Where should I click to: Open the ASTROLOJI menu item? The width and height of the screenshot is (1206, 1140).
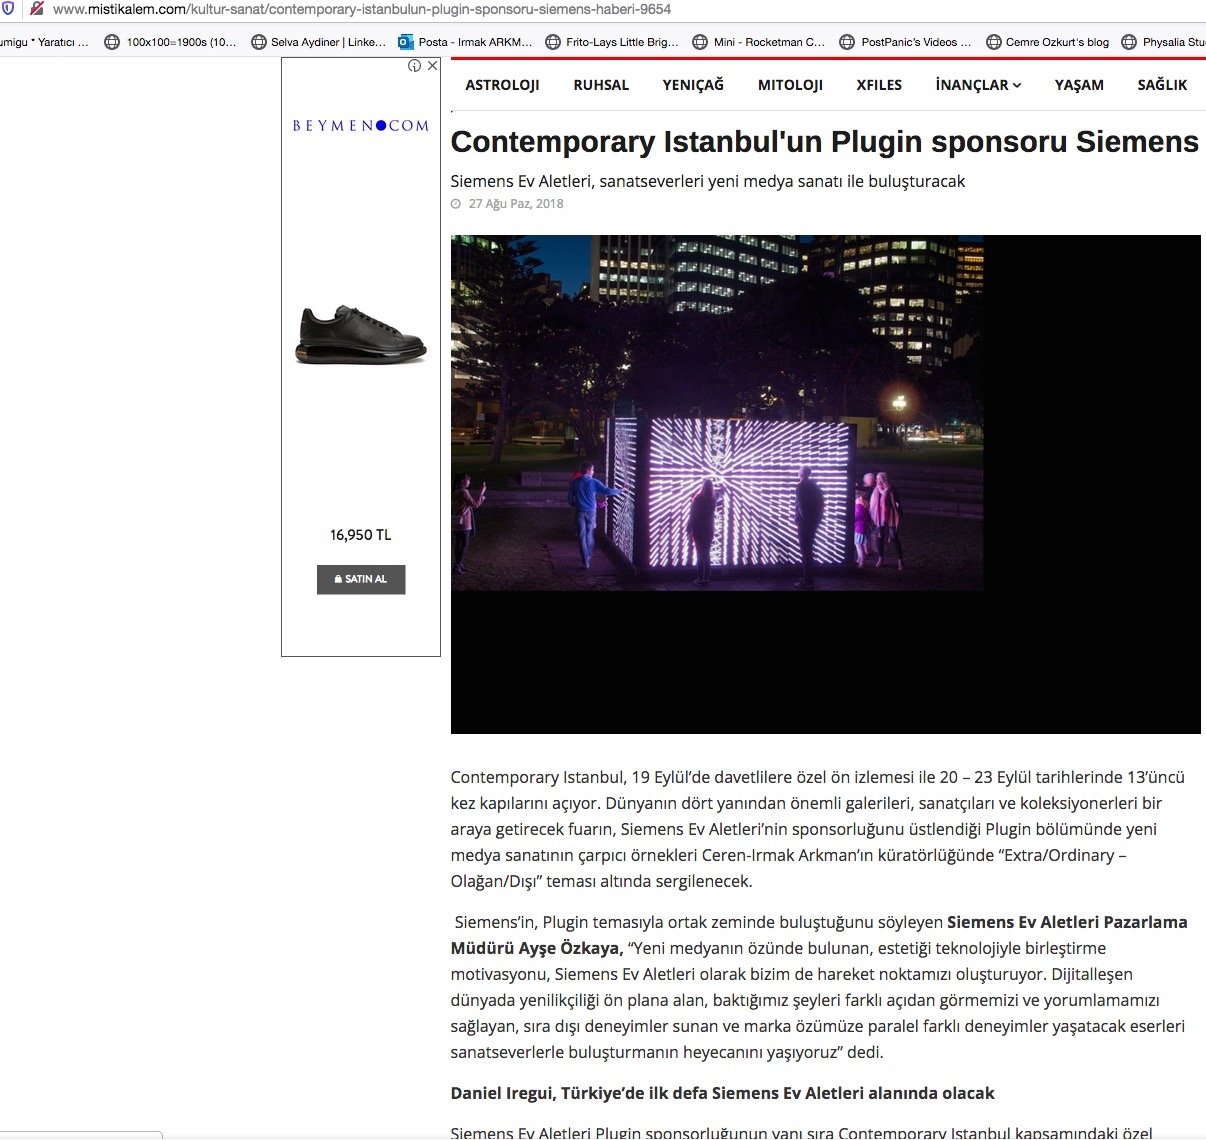[502, 85]
